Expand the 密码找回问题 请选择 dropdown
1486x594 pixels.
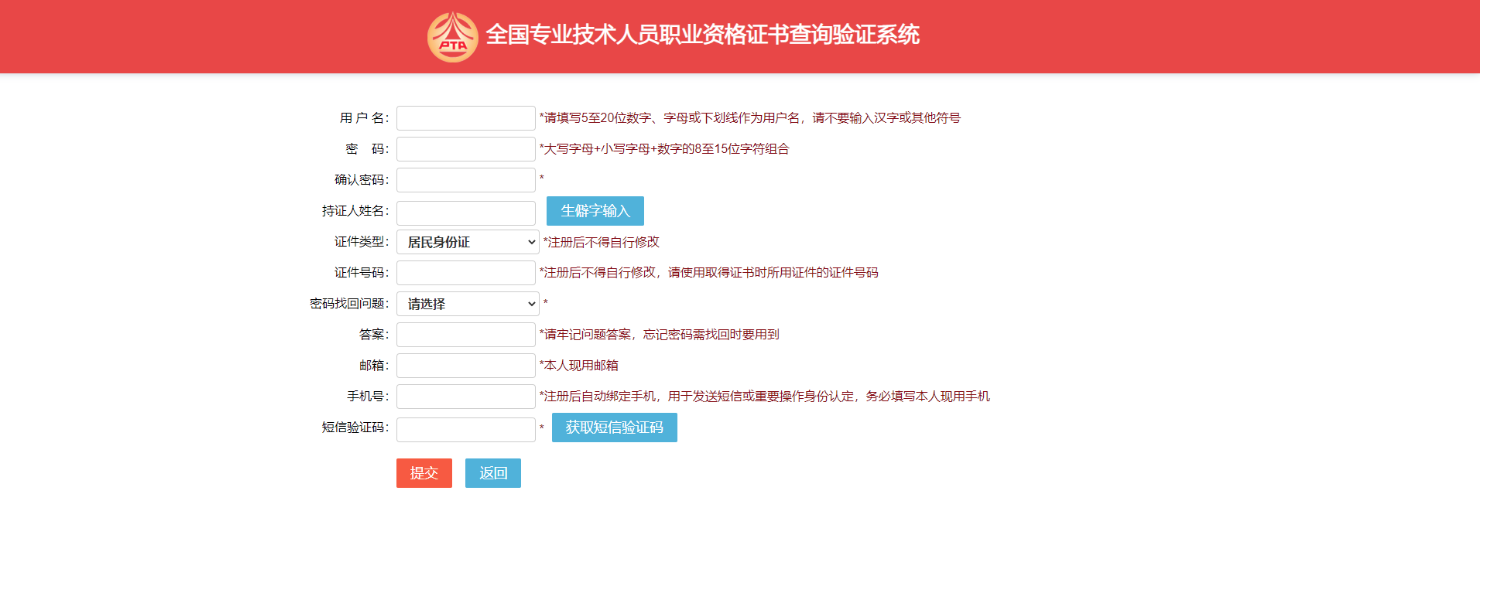(467, 304)
